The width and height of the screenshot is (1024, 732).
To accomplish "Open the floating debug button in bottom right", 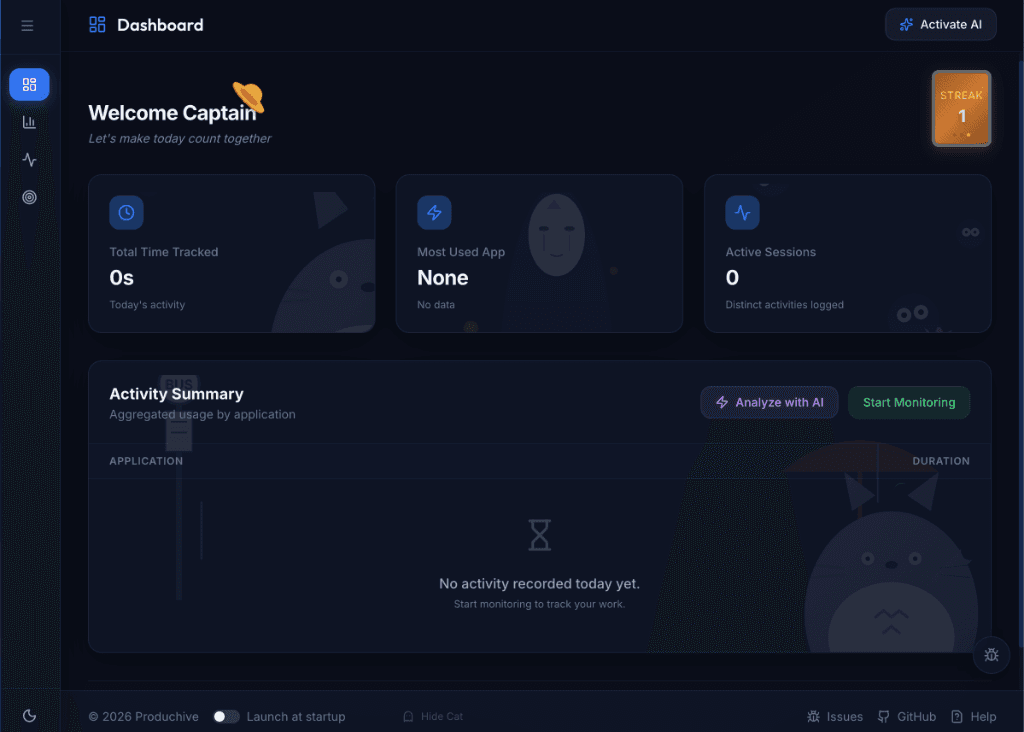I will tap(991, 655).
